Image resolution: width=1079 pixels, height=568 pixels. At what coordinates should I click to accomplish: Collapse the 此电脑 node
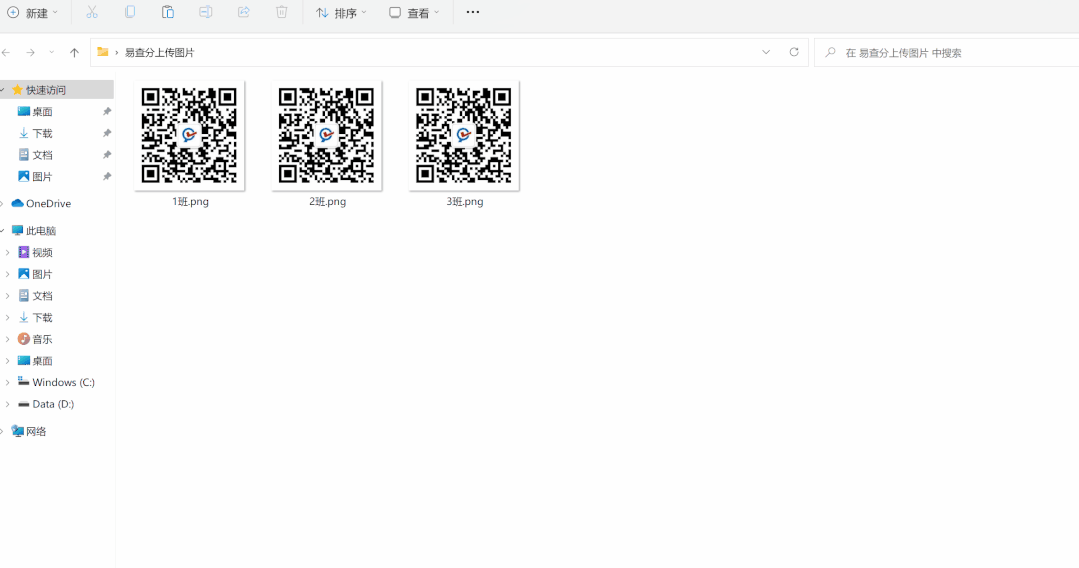(x=3, y=231)
